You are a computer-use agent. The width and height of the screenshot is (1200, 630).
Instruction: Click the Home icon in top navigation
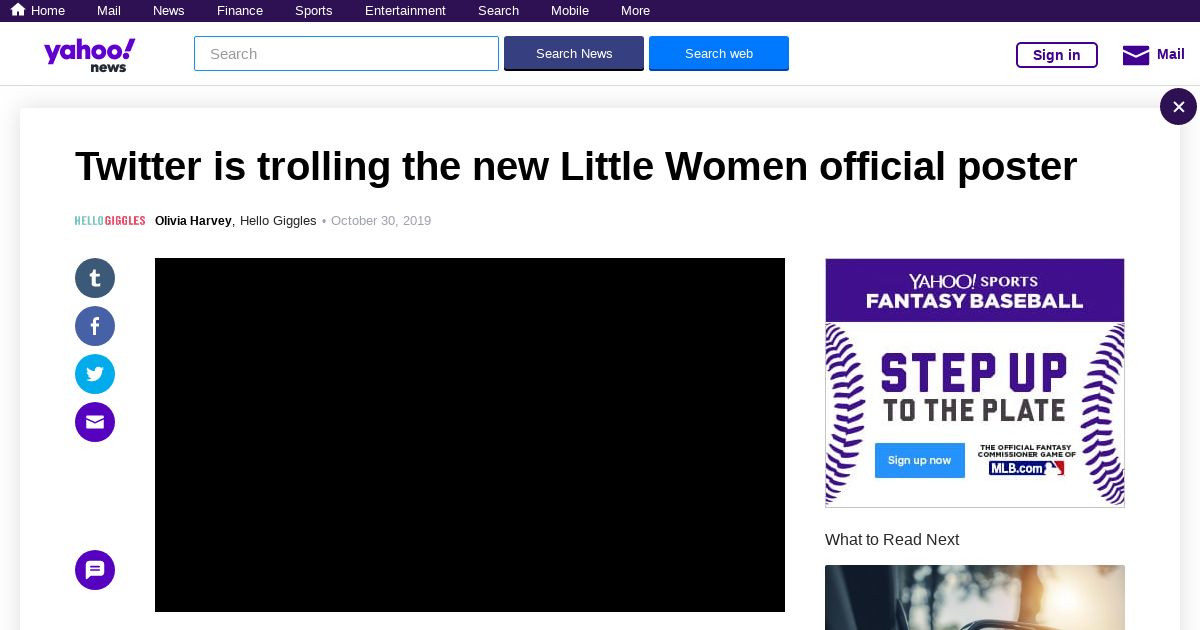click(x=18, y=10)
